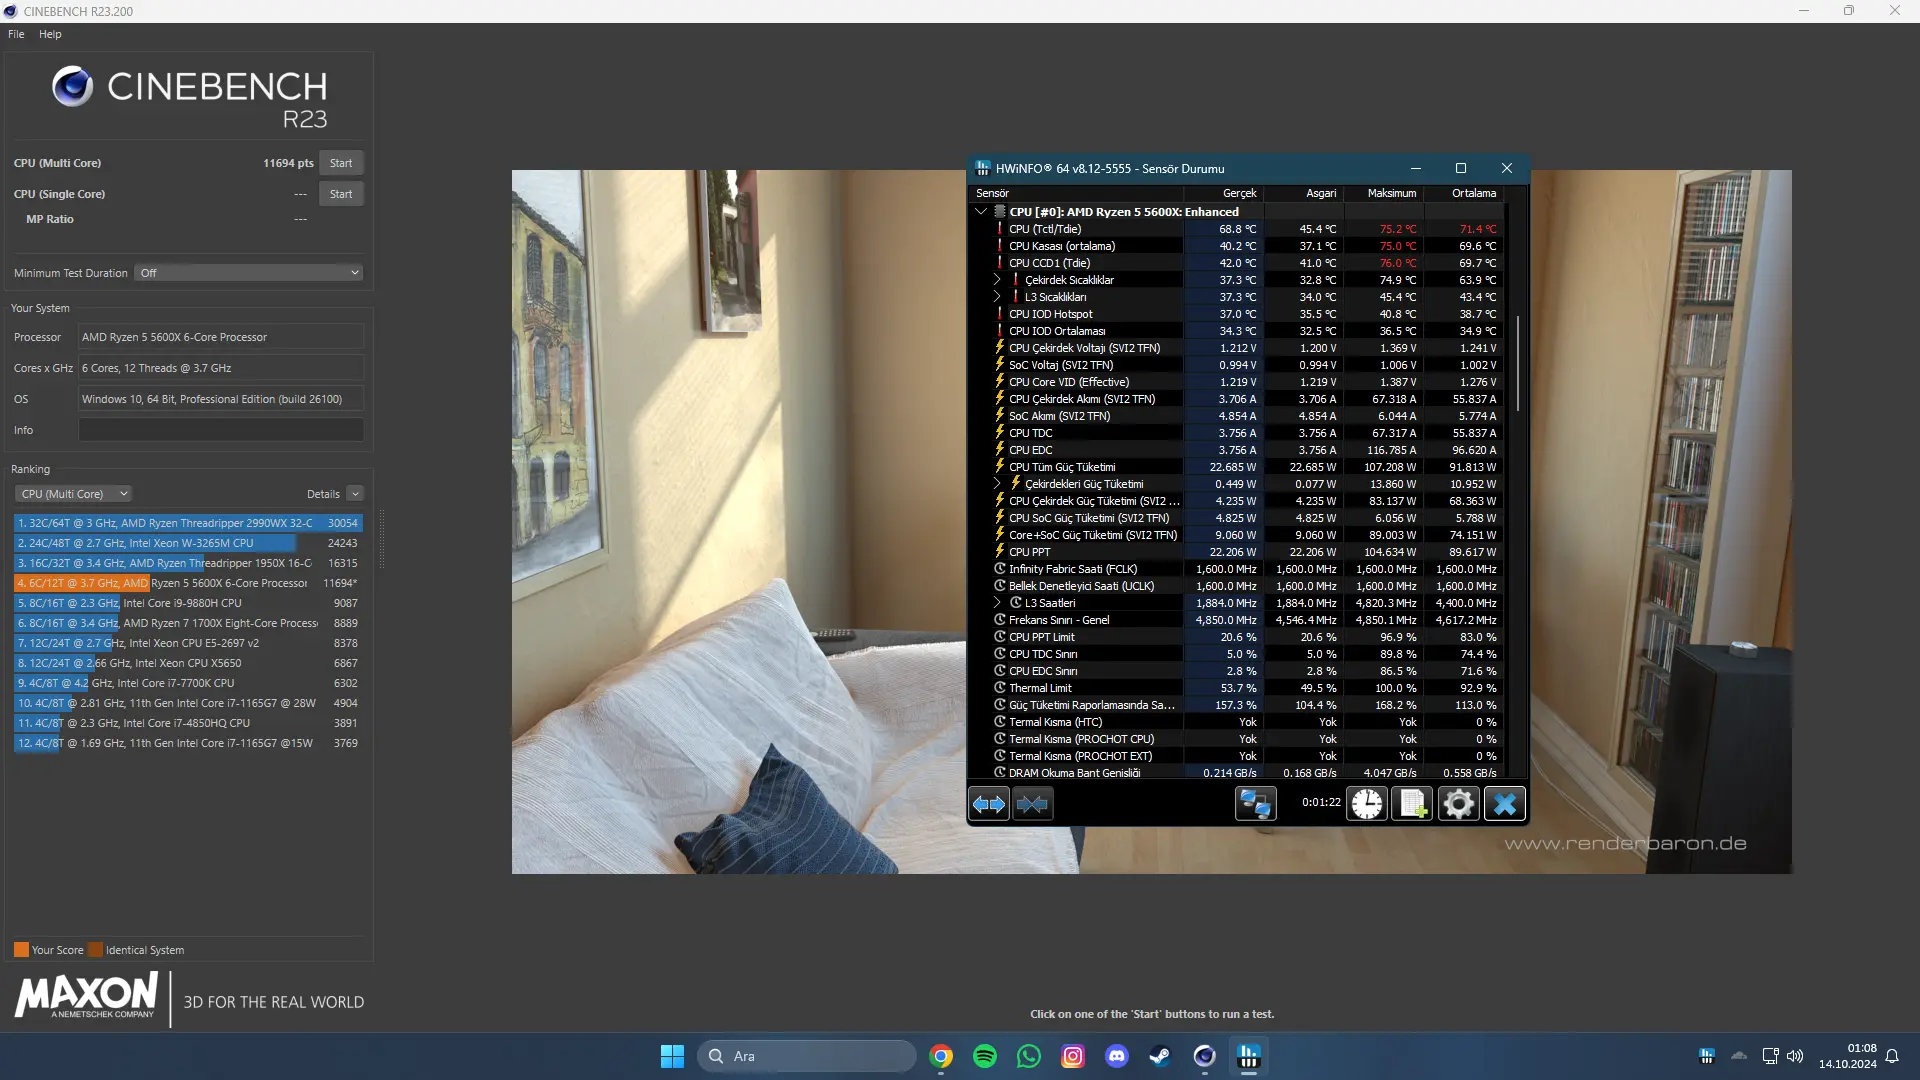
Task: Click the Your Score orange swatch
Action: 21,950
